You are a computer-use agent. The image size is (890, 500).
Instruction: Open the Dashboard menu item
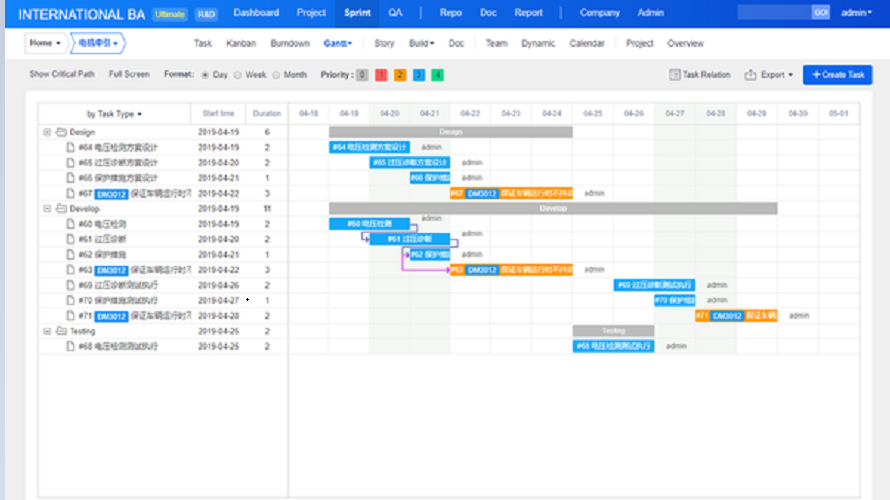click(x=256, y=13)
